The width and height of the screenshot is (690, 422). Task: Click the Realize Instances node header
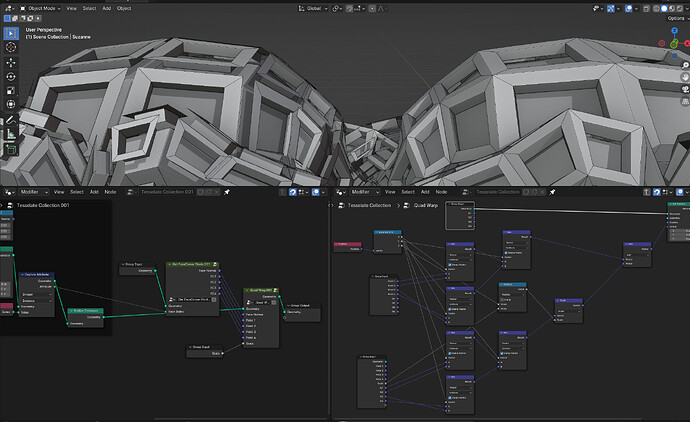pos(86,311)
